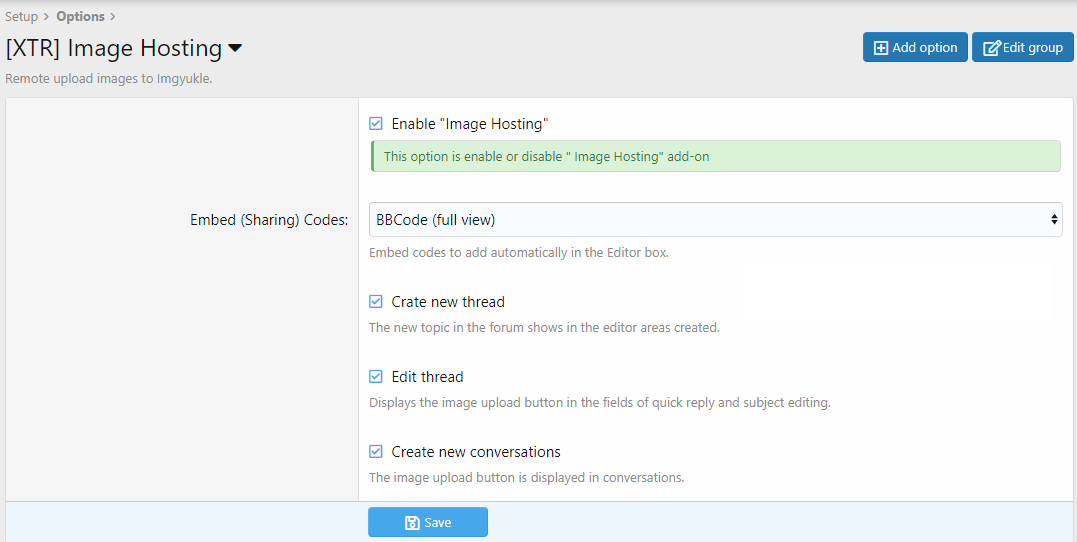1077x542 pixels.
Task: Click the pencil icon in Edit group
Action: [991, 48]
